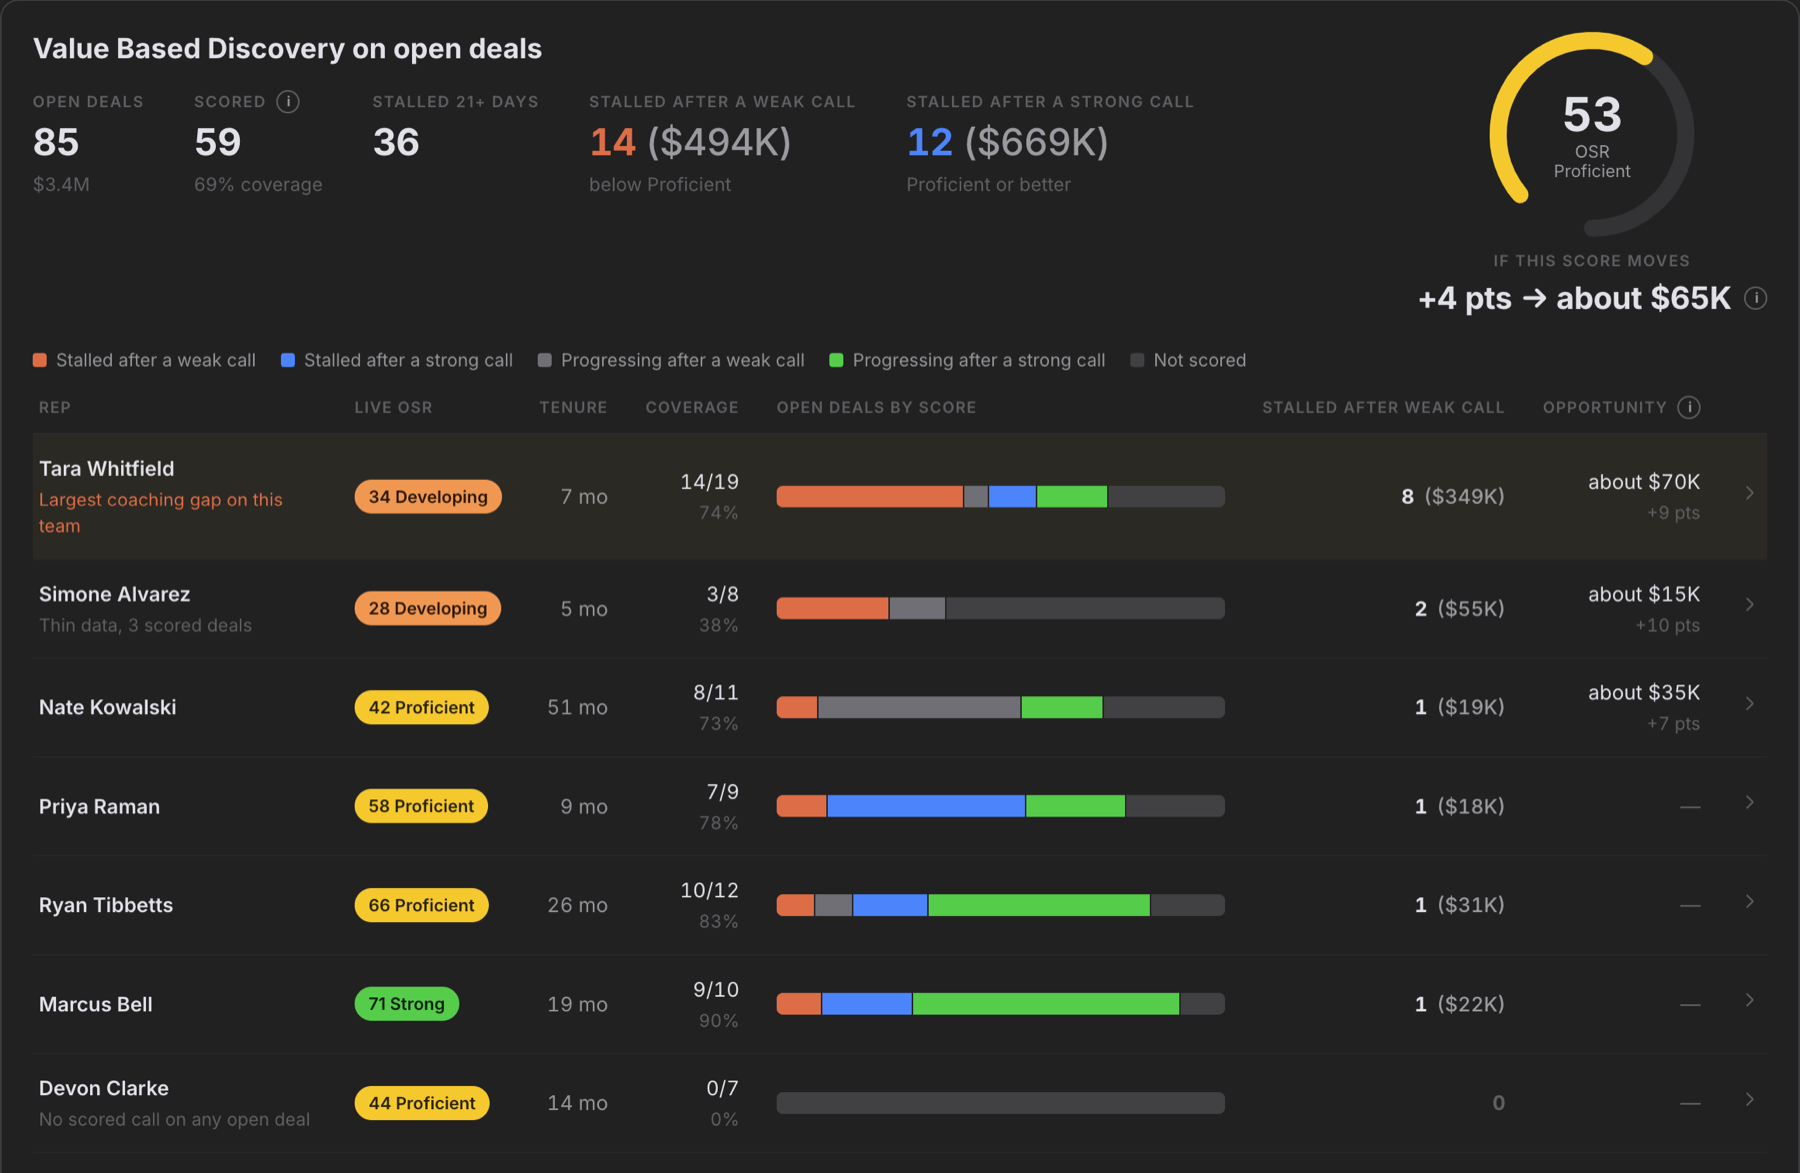This screenshot has width=1800, height=1173.
Task: Expand Devon Clarke row chevron
Action: tap(1750, 1099)
